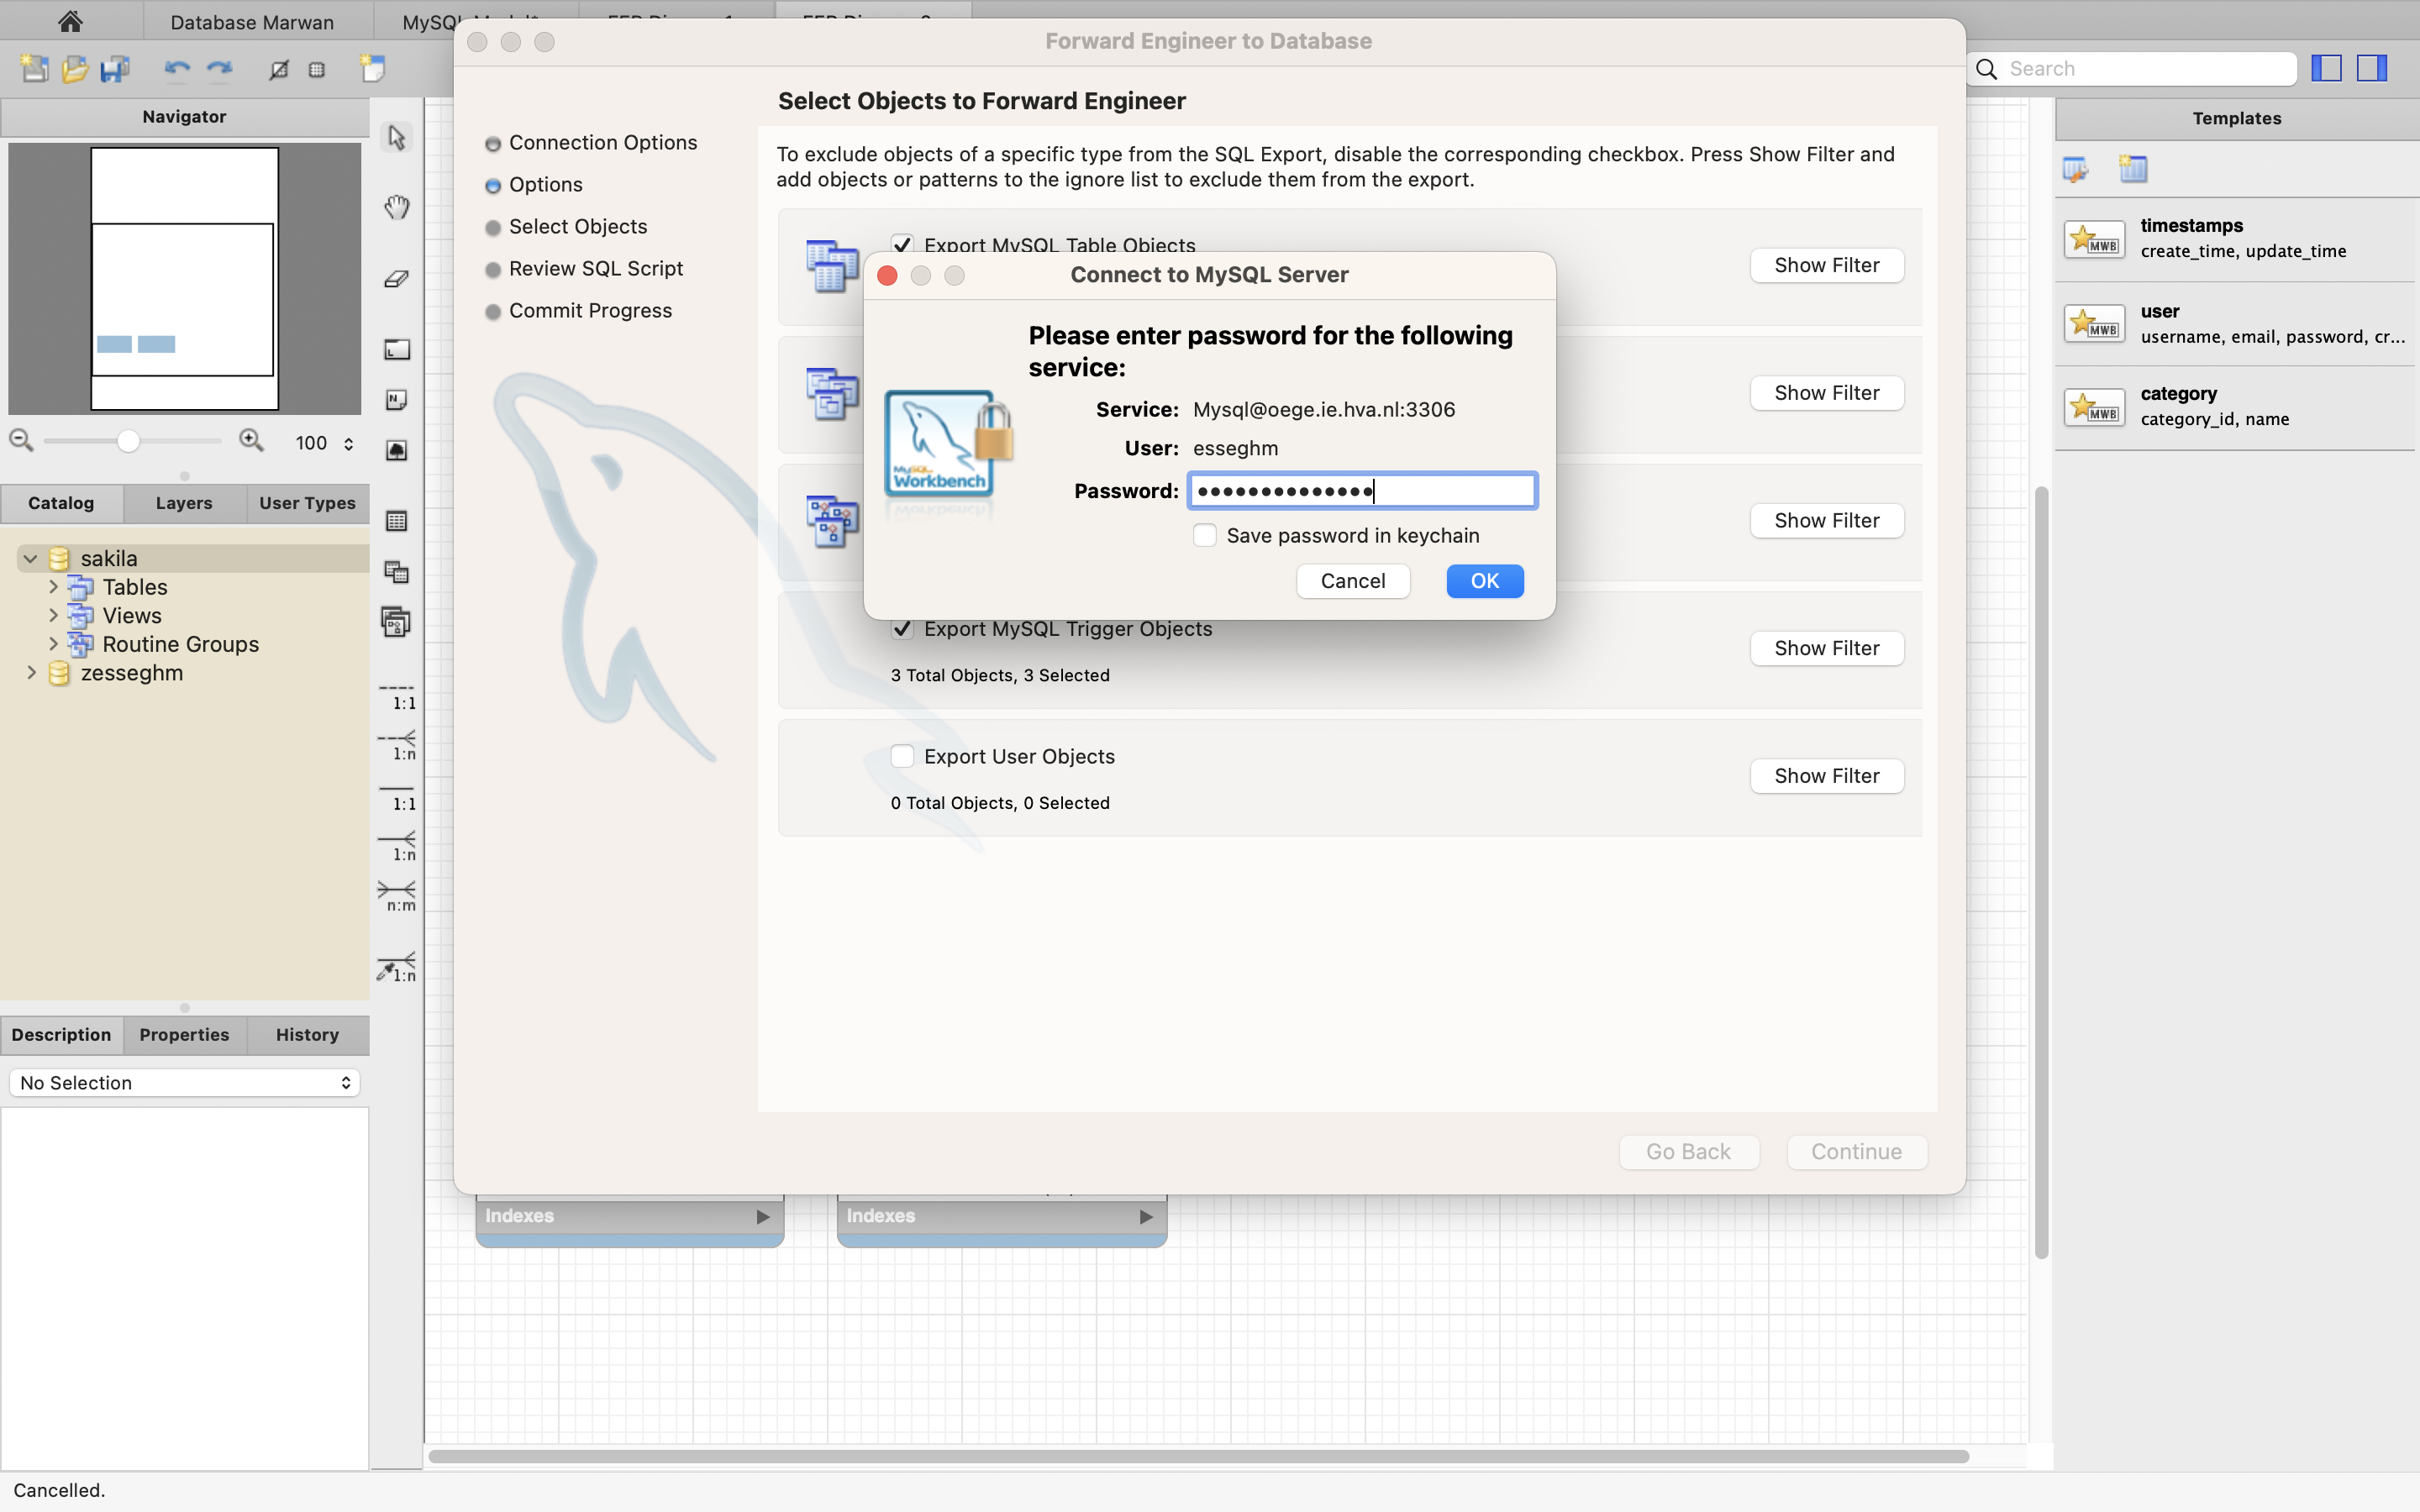Expand the zesseghm schema node
Image resolution: width=2420 pixels, height=1512 pixels.
point(31,673)
